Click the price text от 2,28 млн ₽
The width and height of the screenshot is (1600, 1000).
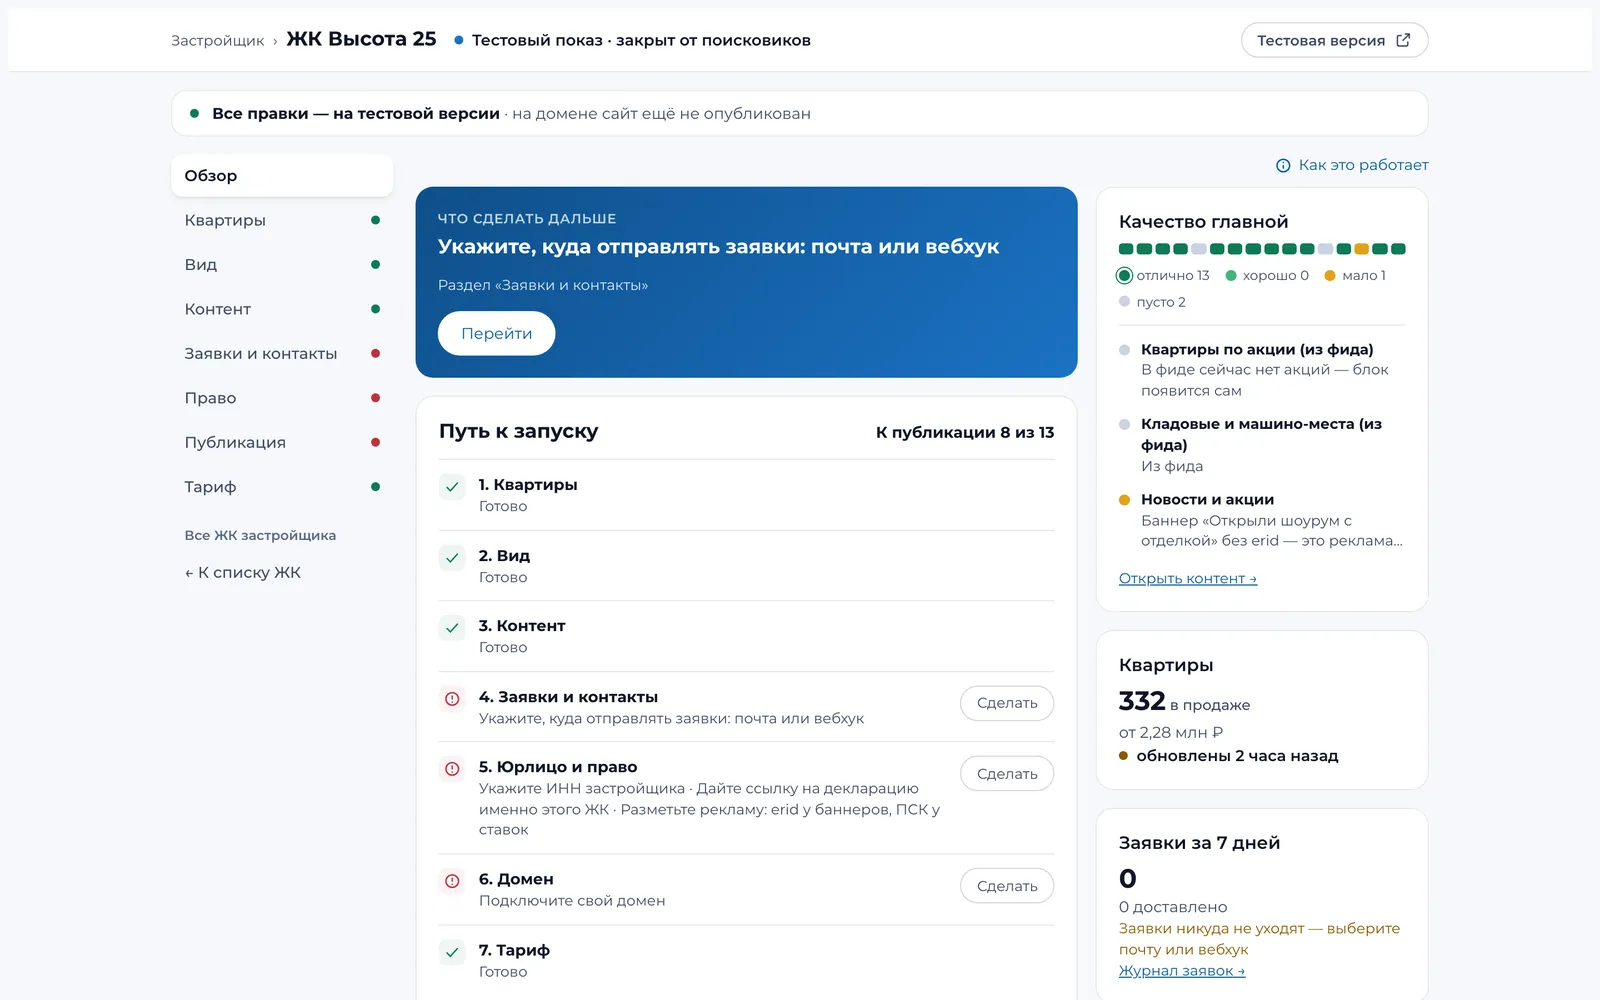click(1171, 733)
